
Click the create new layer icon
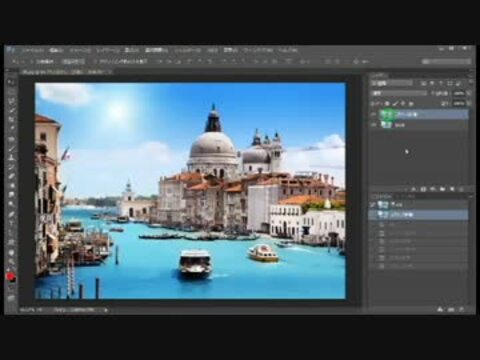[x=452, y=189]
